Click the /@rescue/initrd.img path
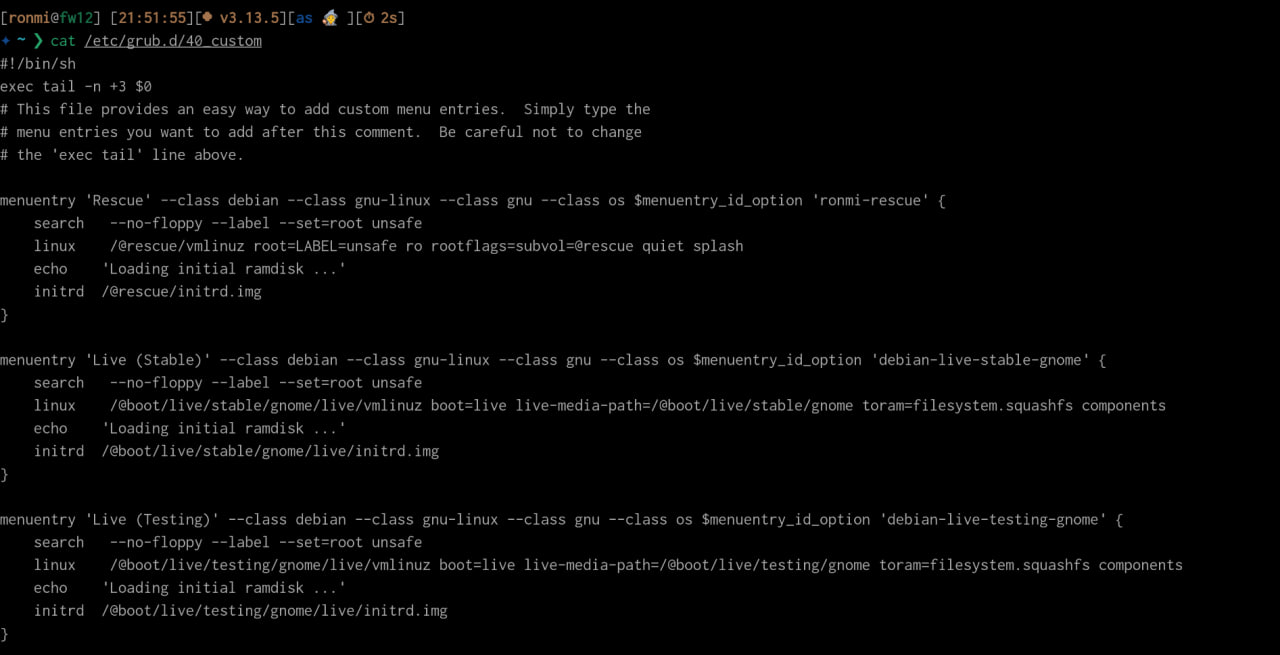The width and height of the screenshot is (1280, 655). (181, 291)
